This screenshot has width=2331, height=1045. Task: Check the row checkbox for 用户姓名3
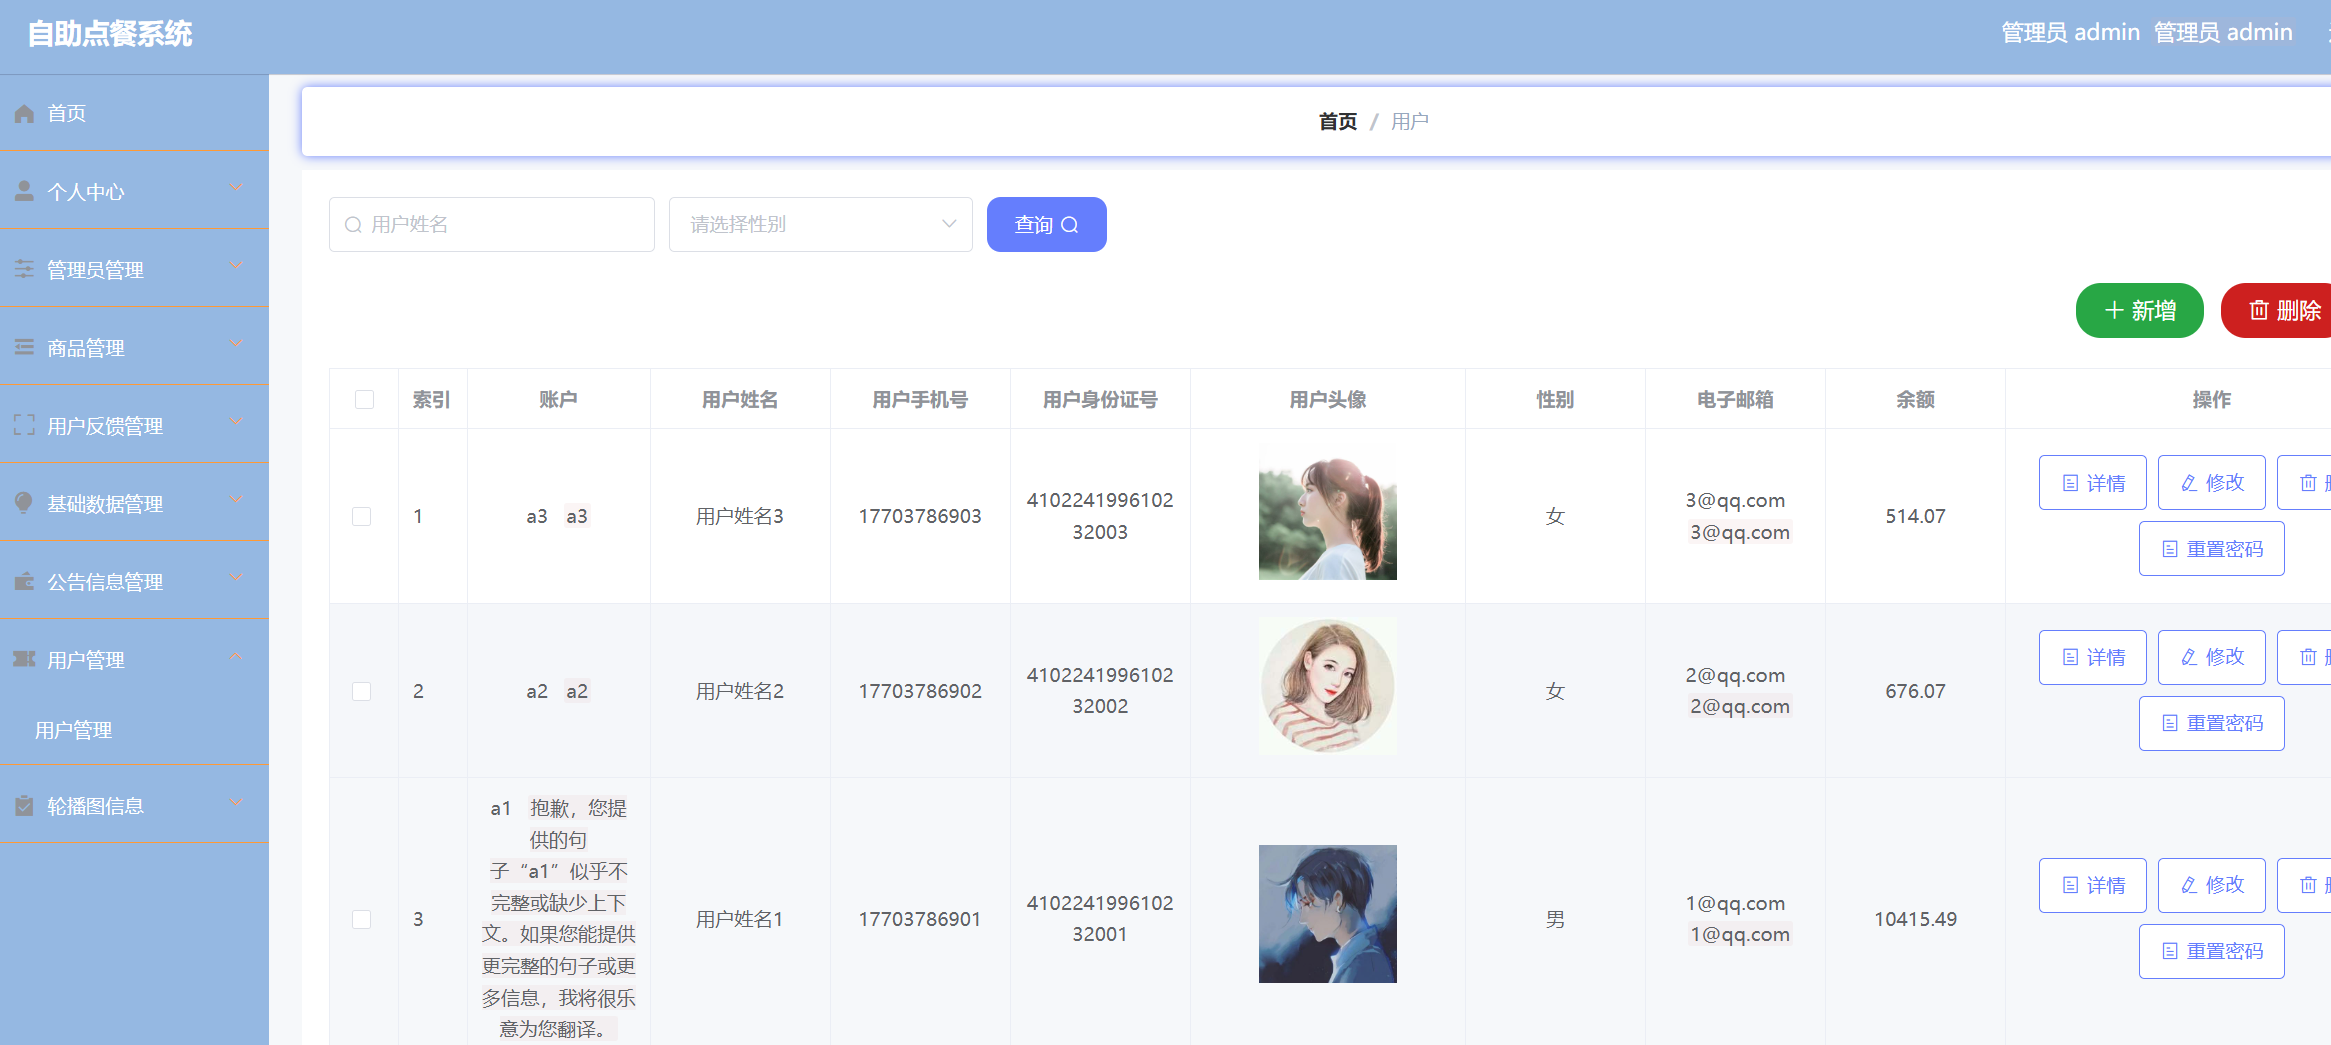pos(362,516)
